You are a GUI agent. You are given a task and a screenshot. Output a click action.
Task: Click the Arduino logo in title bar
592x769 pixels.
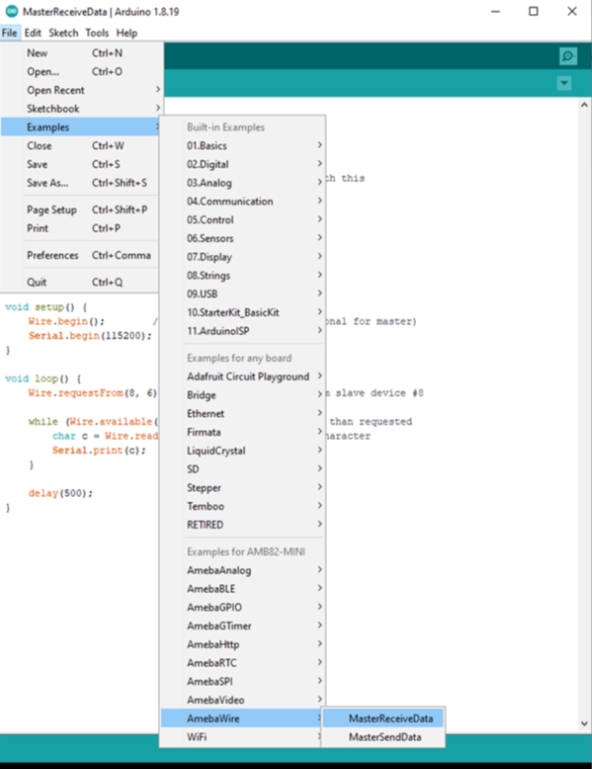(x=11, y=11)
